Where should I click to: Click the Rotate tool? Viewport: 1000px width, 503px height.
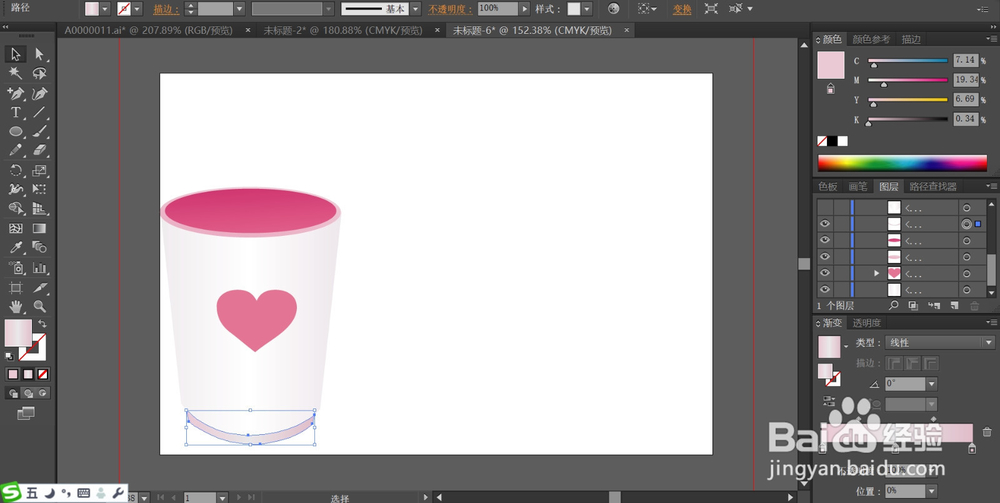tap(16, 170)
